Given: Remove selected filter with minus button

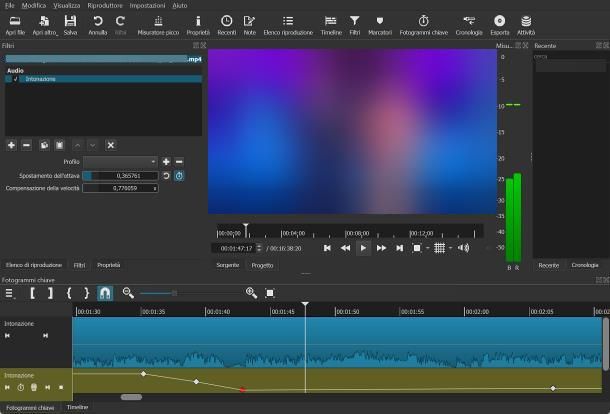Looking at the screenshot, I should (x=26, y=145).
